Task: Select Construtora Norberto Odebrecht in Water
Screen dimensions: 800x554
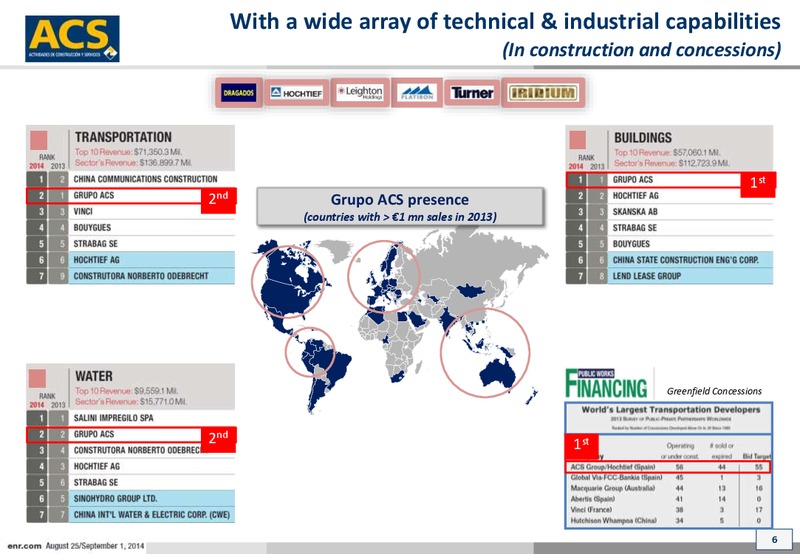Action: click(131, 450)
